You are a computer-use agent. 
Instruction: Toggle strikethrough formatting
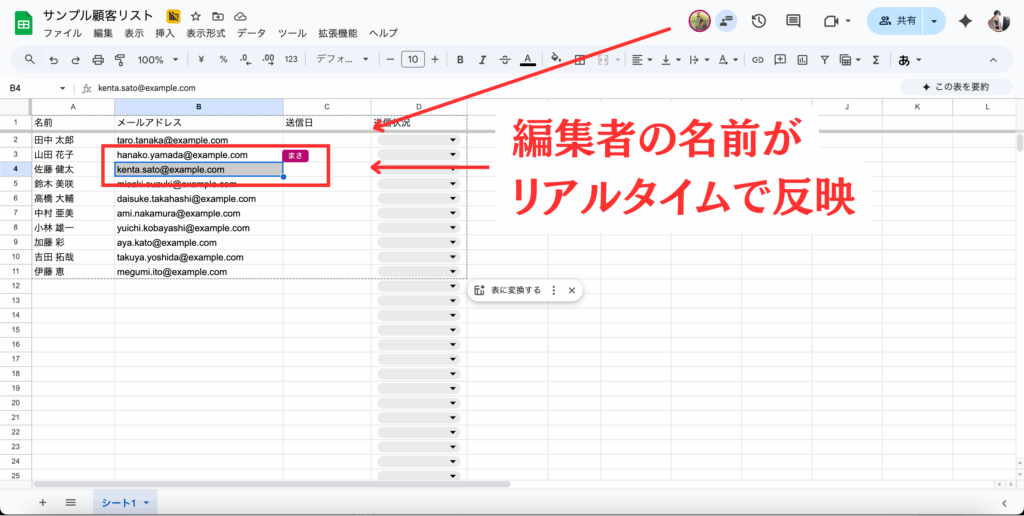(504, 60)
